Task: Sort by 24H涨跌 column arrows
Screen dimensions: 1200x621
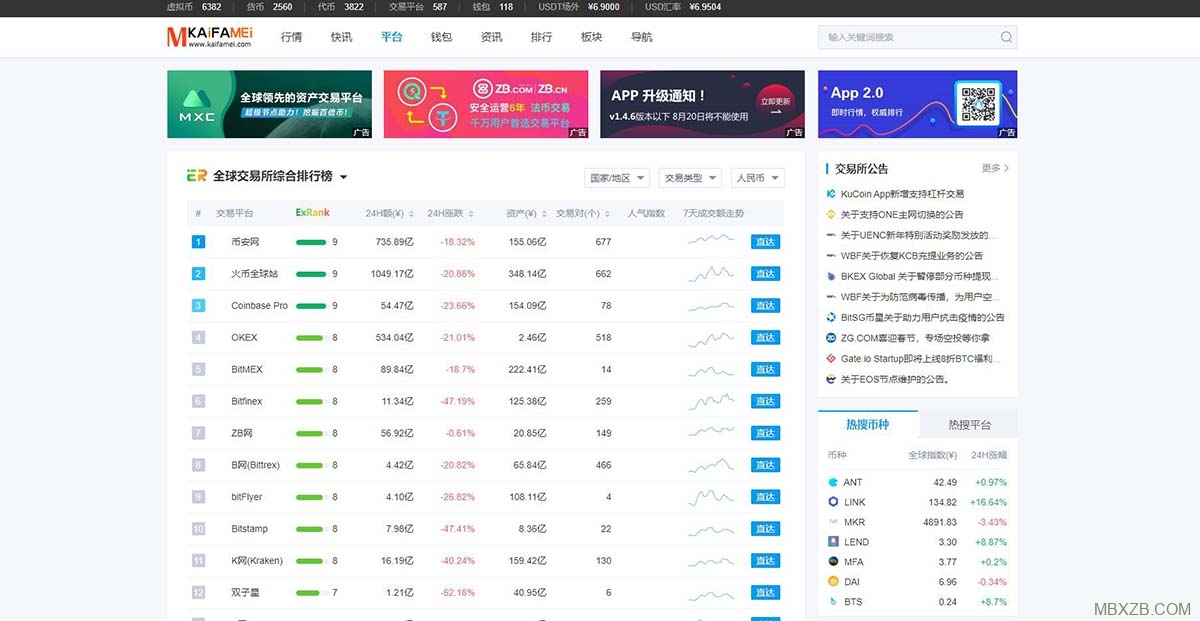Action: 471,214
